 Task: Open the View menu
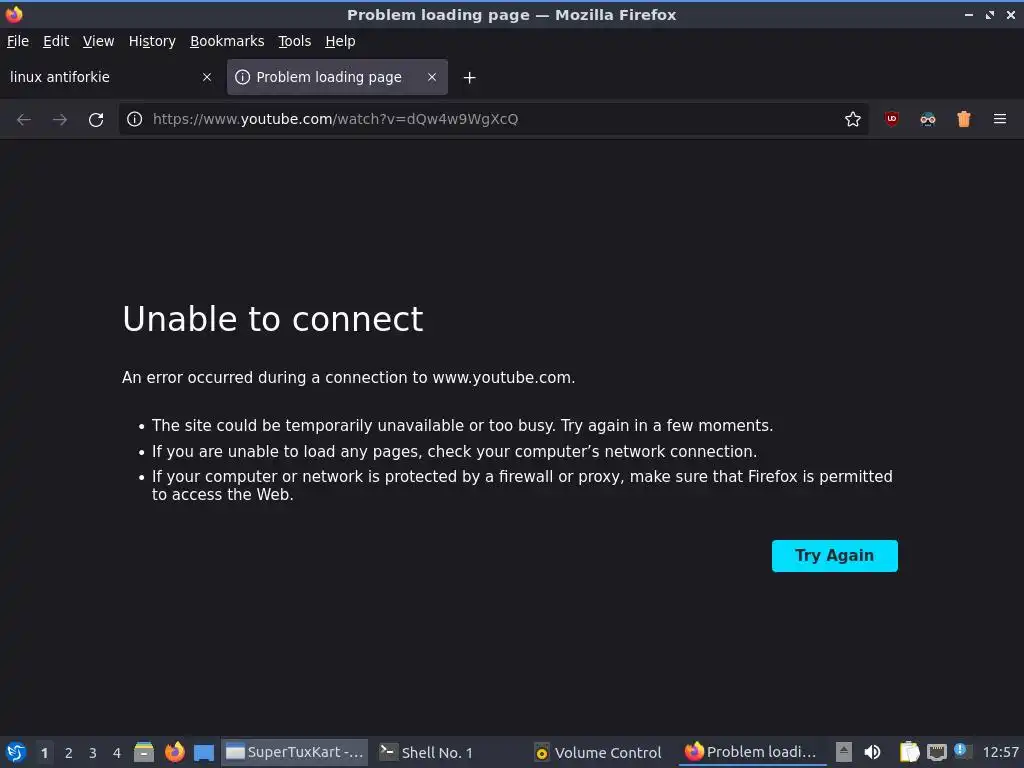pyautogui.click(x=98, y=41)
